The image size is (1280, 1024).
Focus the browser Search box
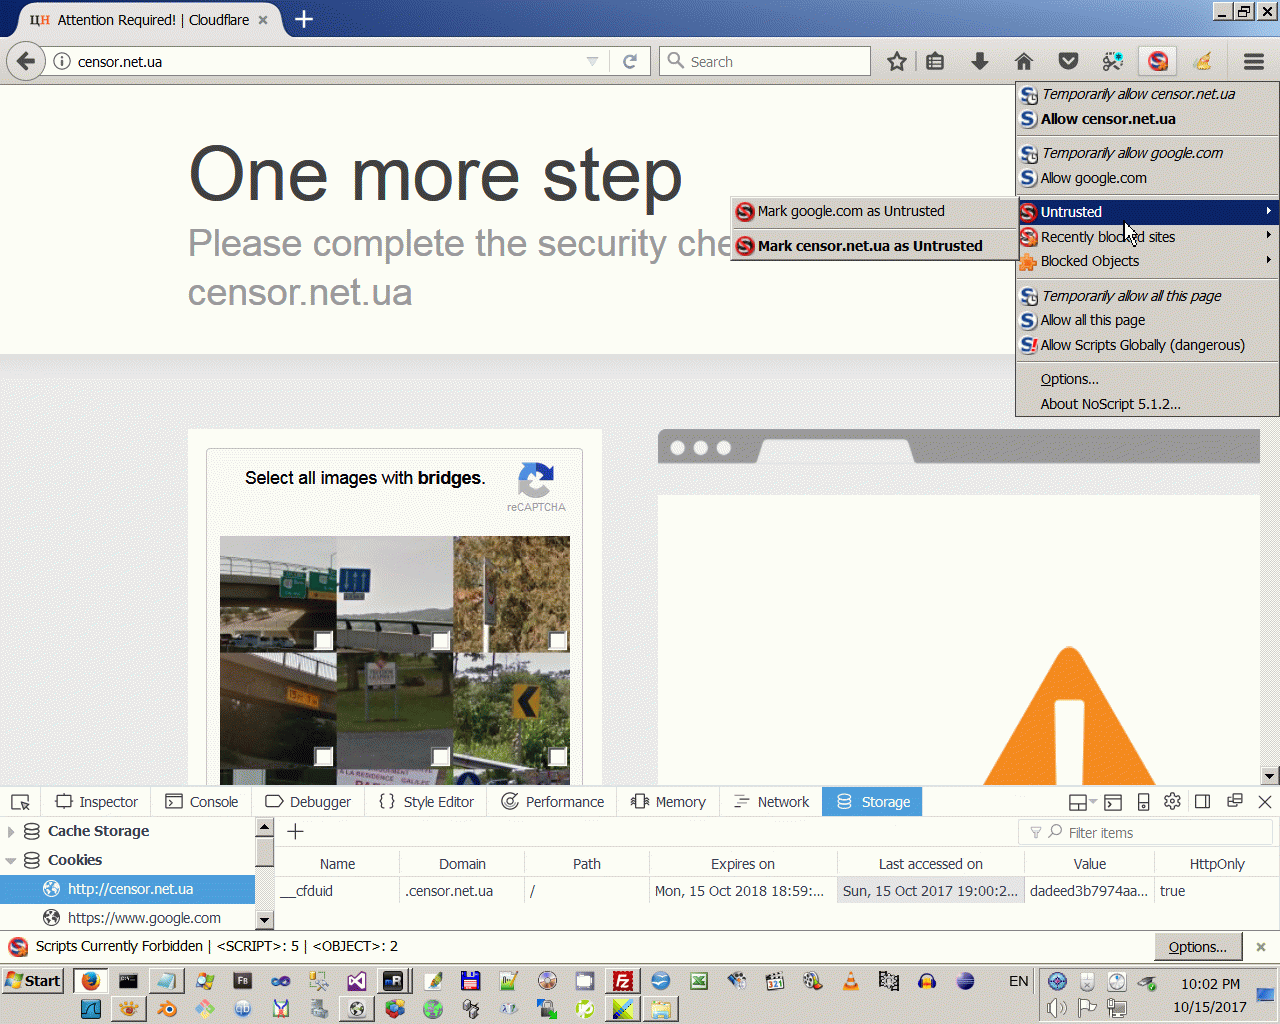tap(765, 62)
